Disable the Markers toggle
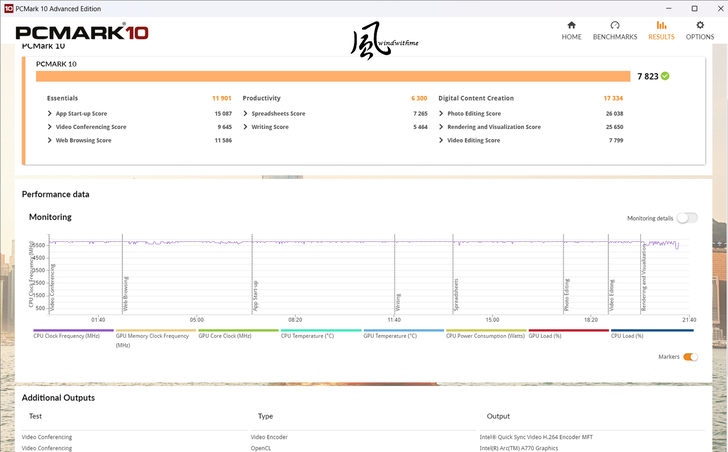The image size is (728, 452). pos(690,357)
